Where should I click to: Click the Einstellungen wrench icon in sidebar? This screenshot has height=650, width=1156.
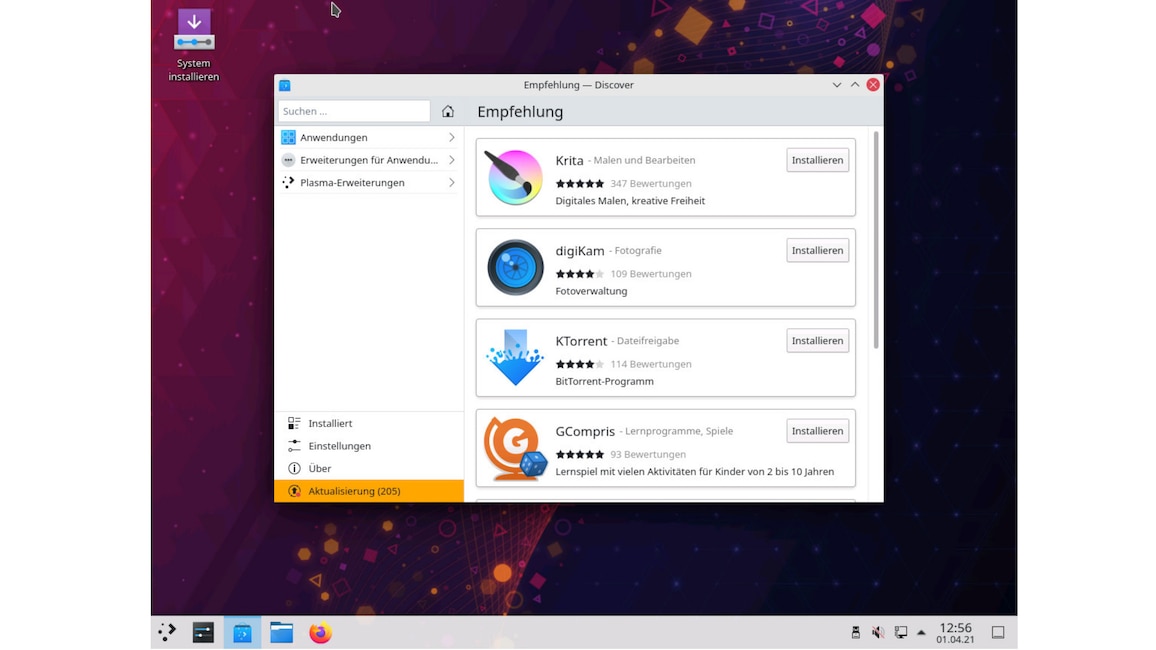pyautogui.click(x=288, y=445)
